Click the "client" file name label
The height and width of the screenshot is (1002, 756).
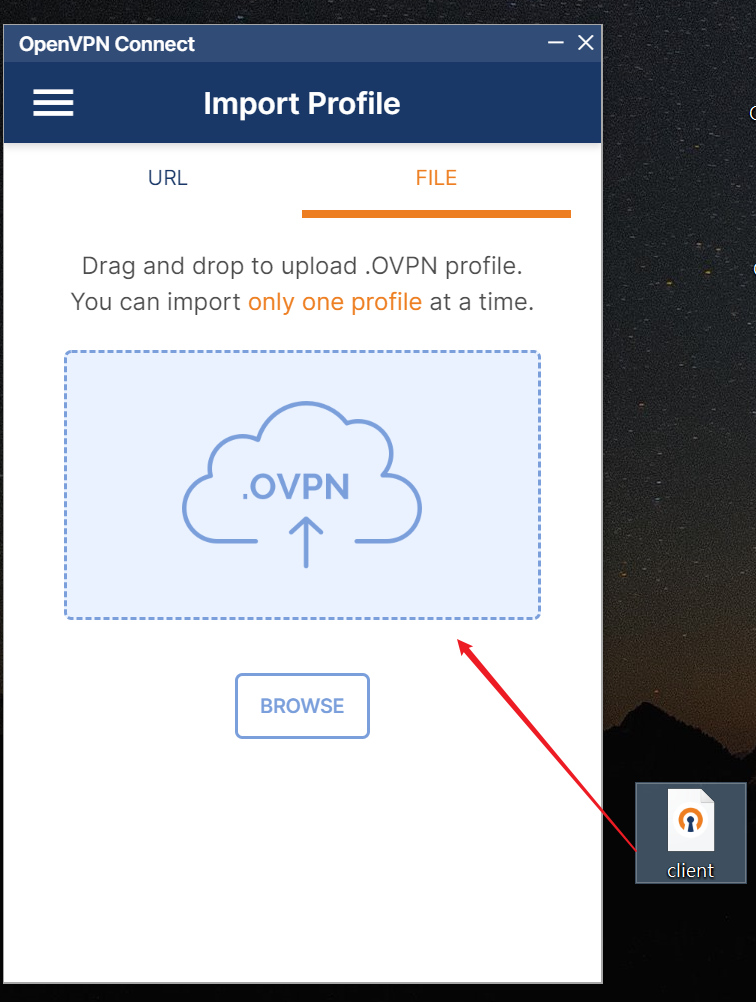click(x=690, y=870)
